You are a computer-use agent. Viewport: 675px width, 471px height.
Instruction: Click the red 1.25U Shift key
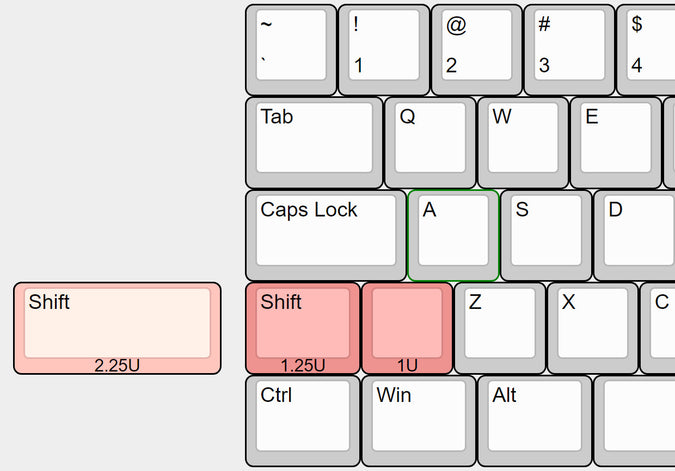click(303, 328)
